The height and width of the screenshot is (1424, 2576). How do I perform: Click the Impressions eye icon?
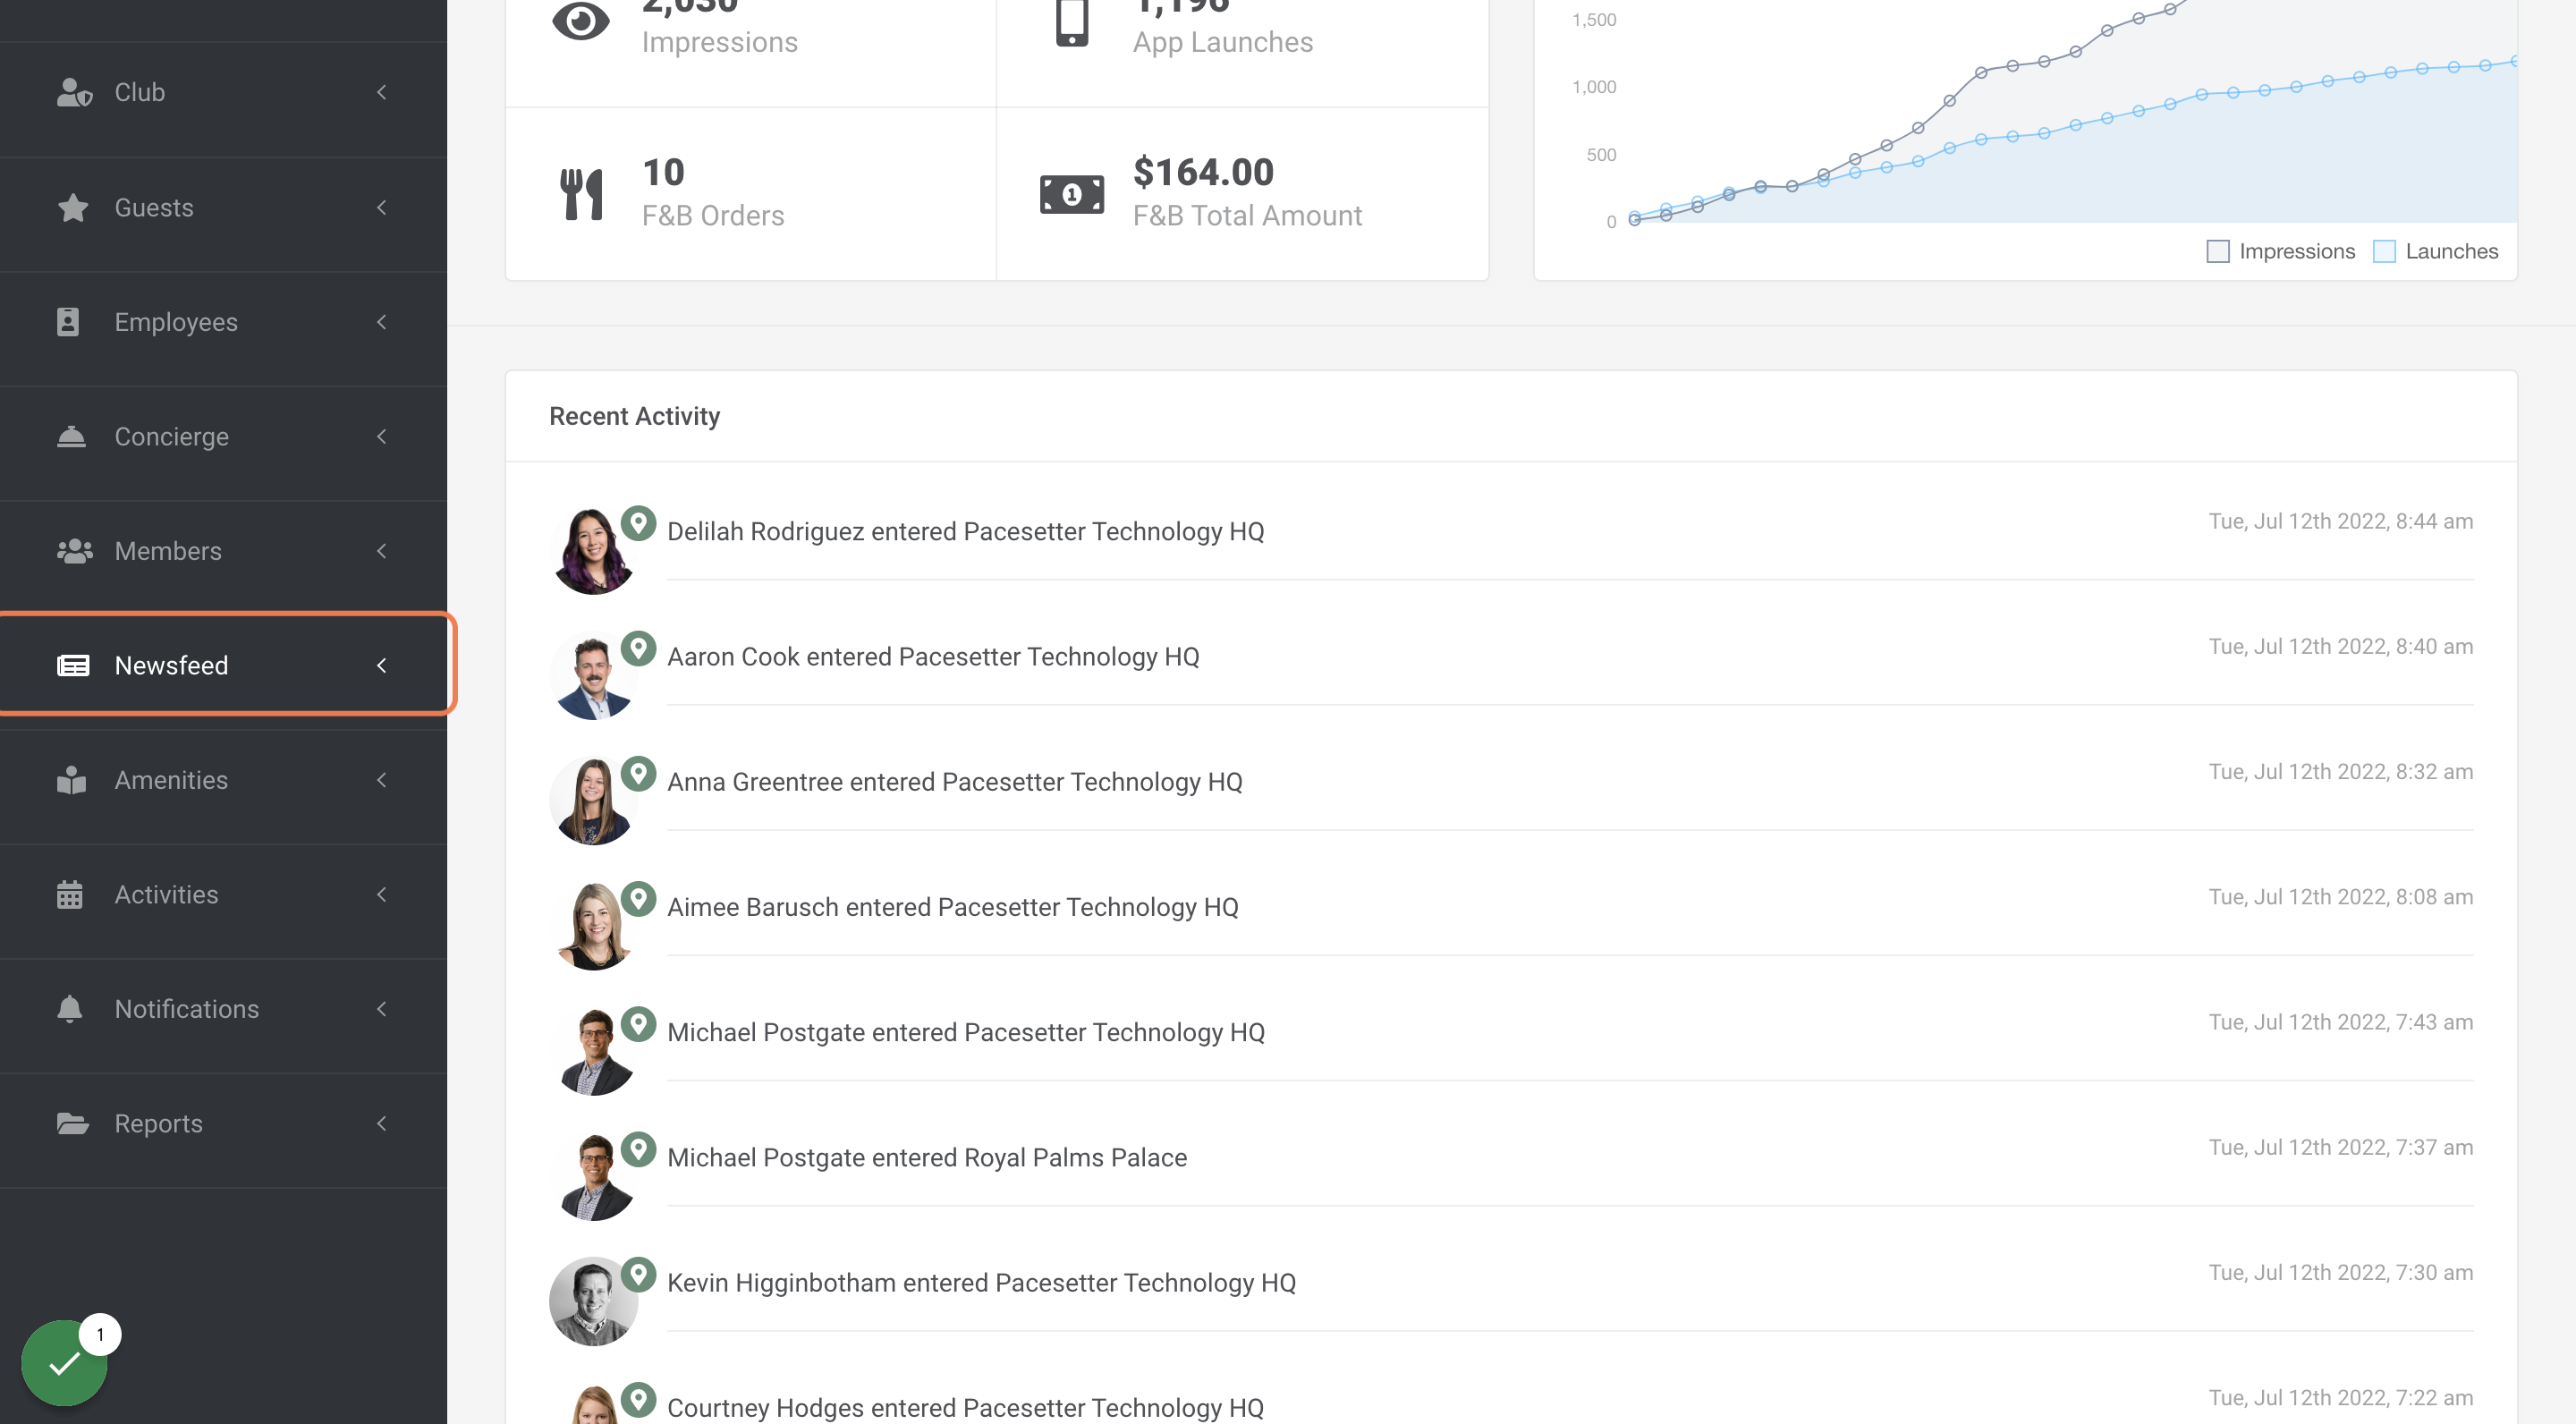tap(581, 21)
